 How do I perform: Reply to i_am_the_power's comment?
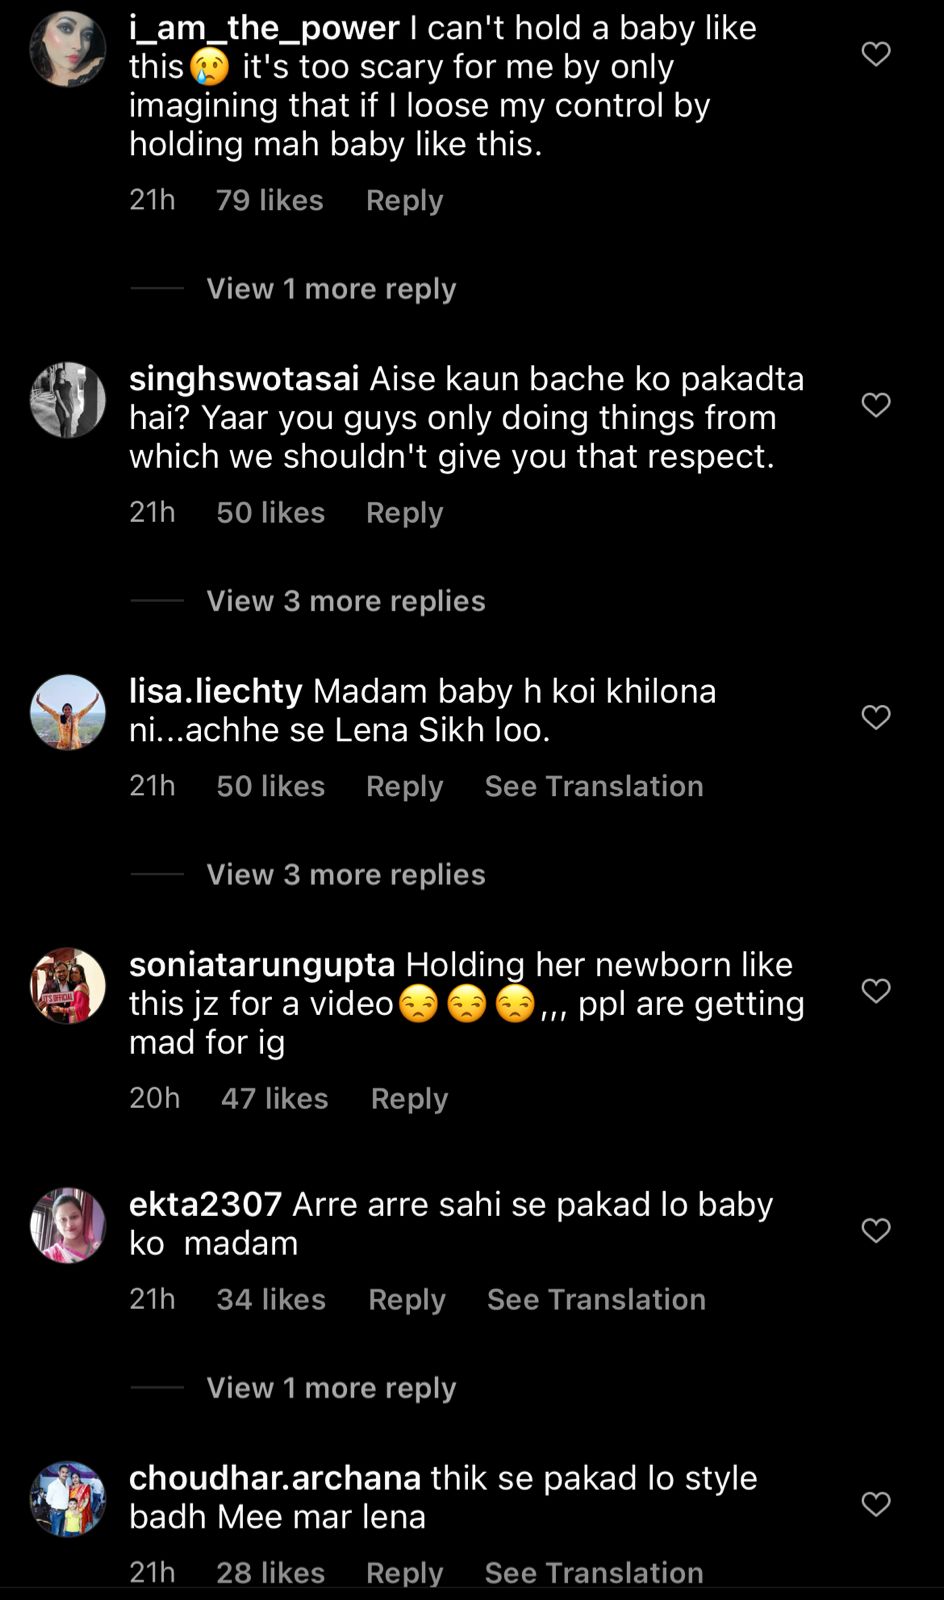(x=404, y=200)
